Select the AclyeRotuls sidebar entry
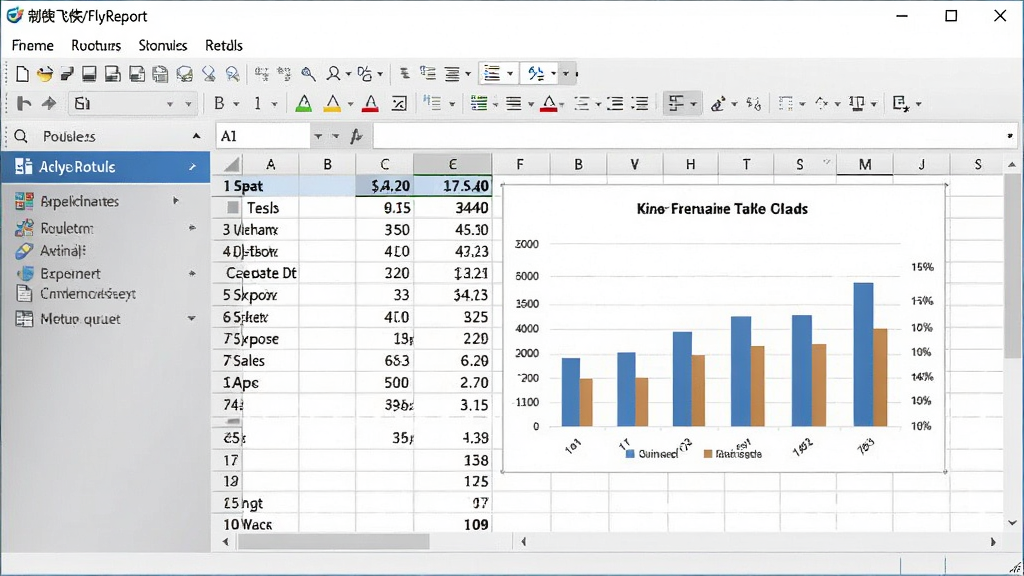Viewport: 1024px width, 576px height. click(105, 167)
